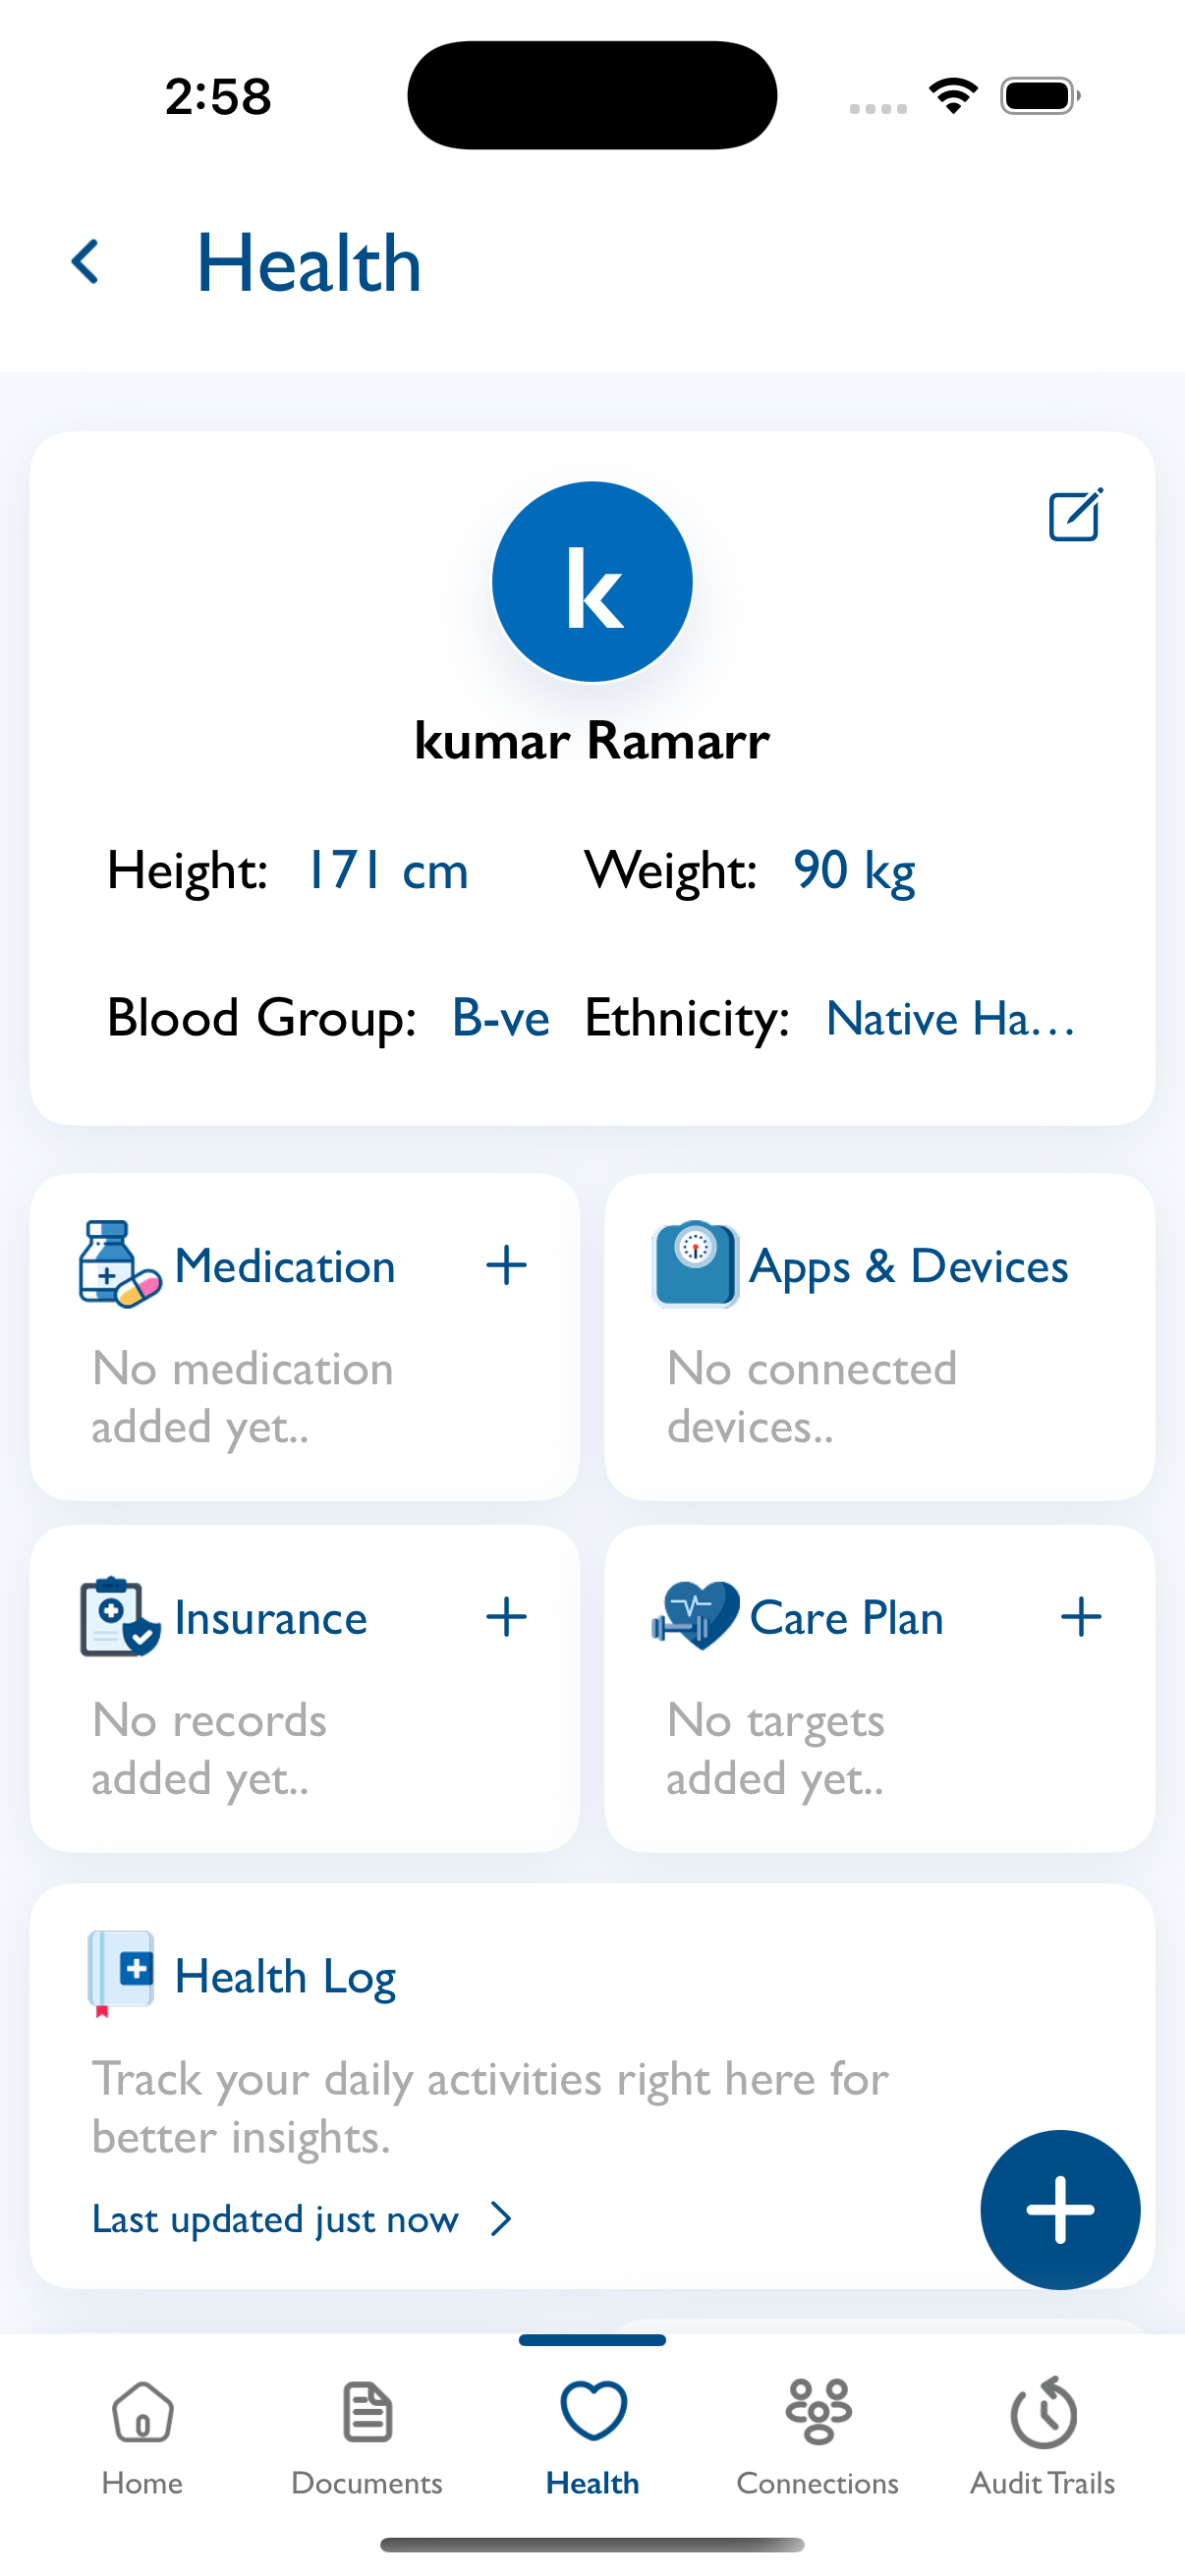Add a Care Plan target with plus
1185x2576 pixels.
coord(1080,1617)
